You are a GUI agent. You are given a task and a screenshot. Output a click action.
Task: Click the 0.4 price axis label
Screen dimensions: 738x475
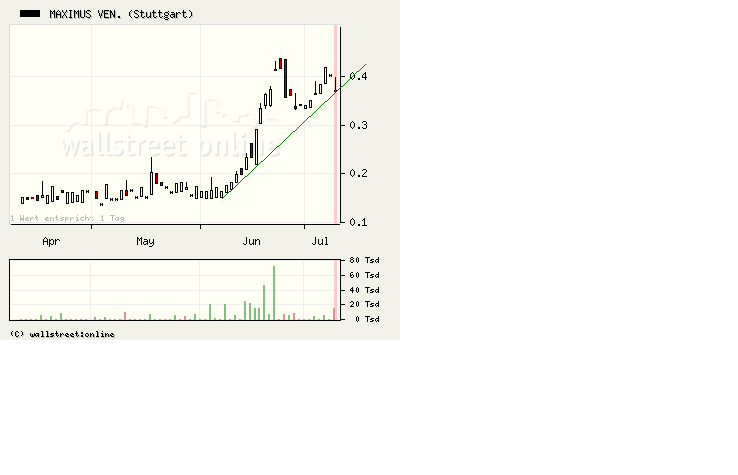point(358,76)
